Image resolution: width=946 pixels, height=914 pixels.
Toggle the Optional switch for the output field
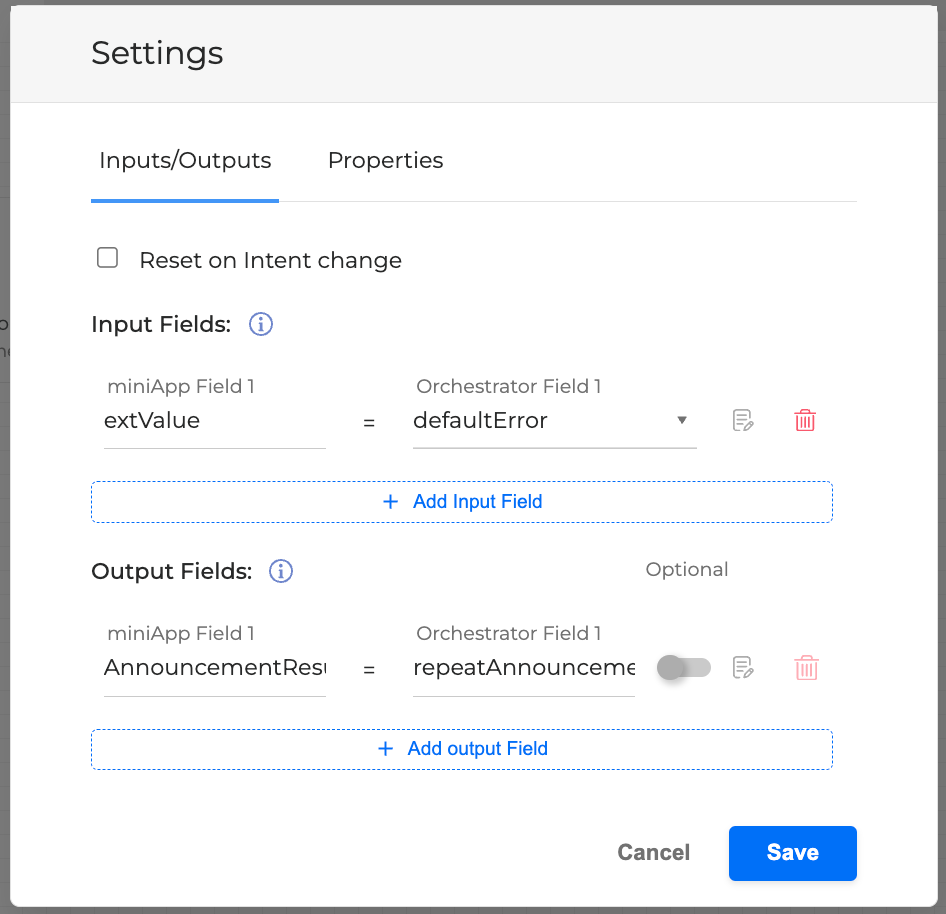[684, 668]
